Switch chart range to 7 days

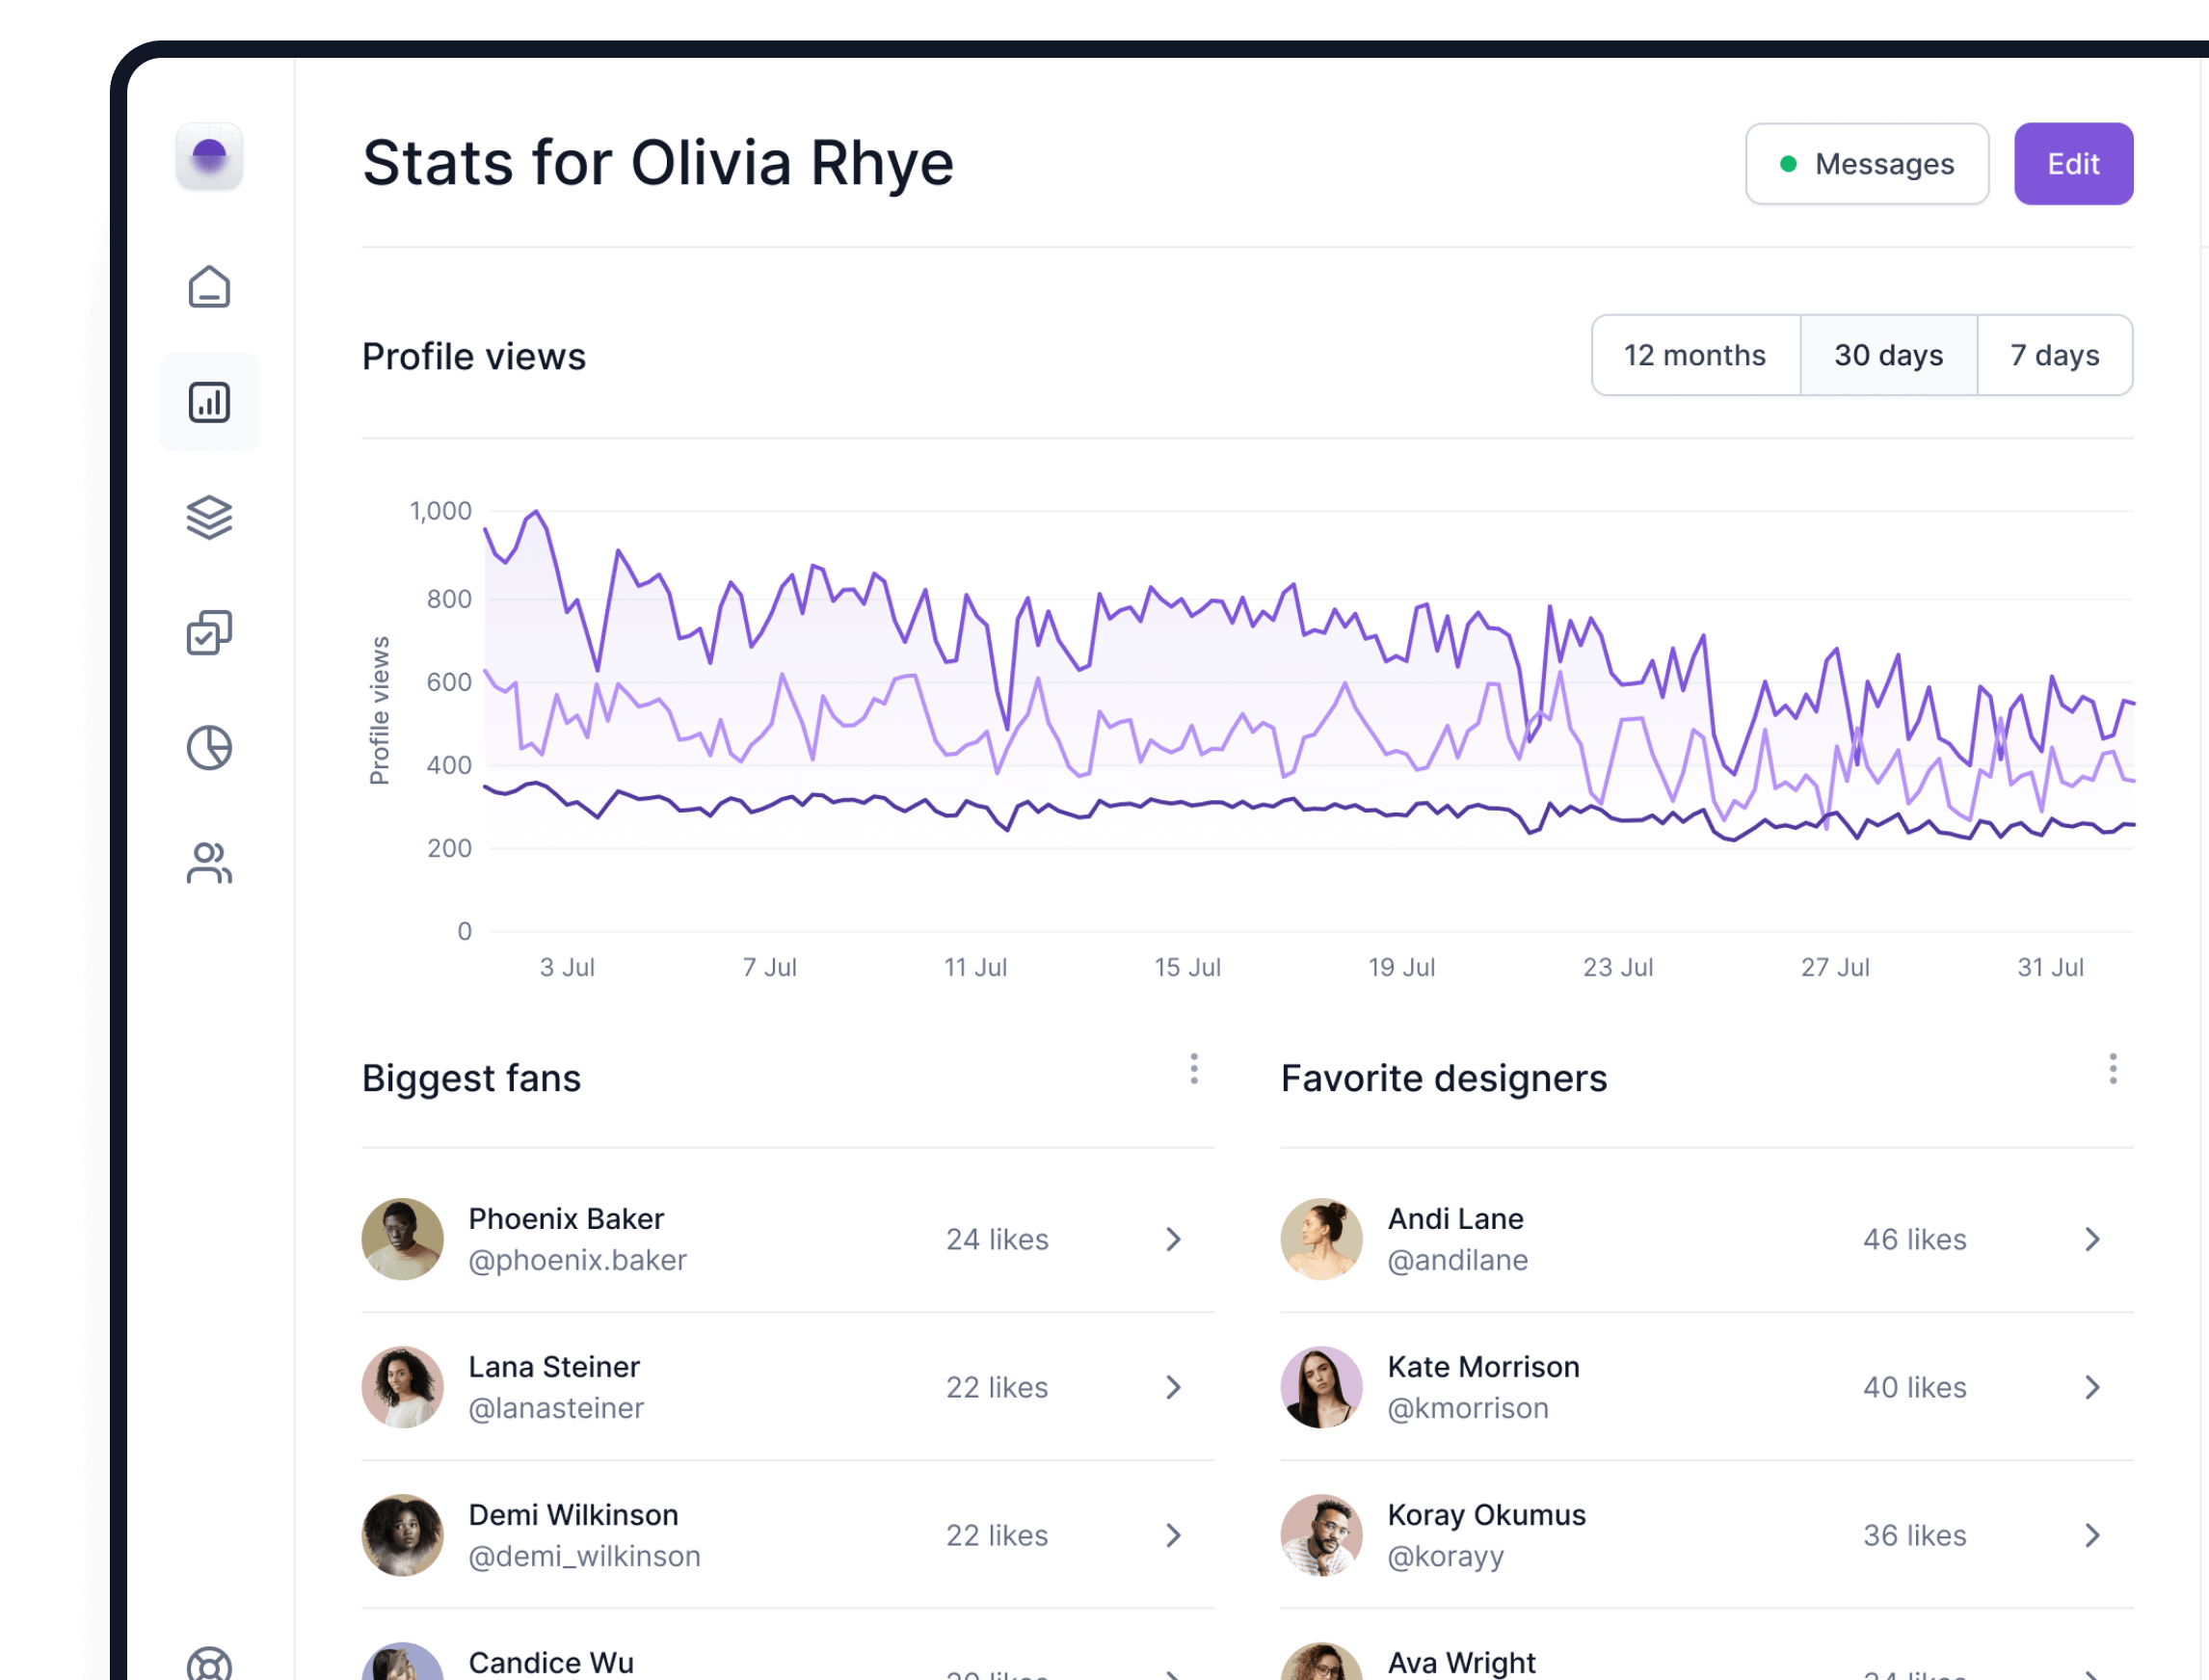pos(2054,355)
